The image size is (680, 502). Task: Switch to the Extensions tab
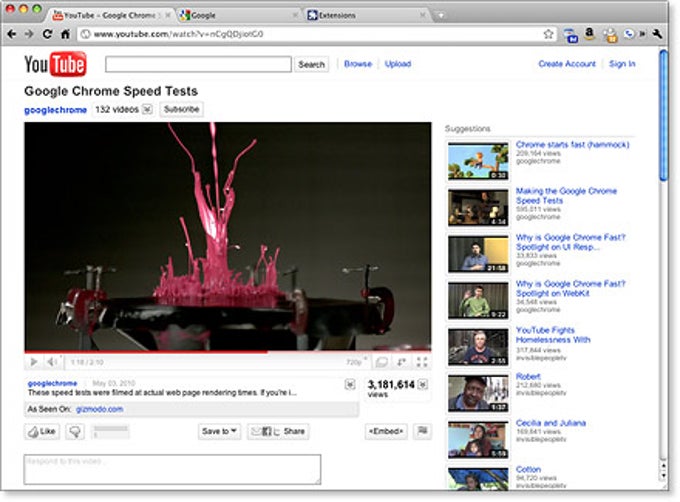365,15
